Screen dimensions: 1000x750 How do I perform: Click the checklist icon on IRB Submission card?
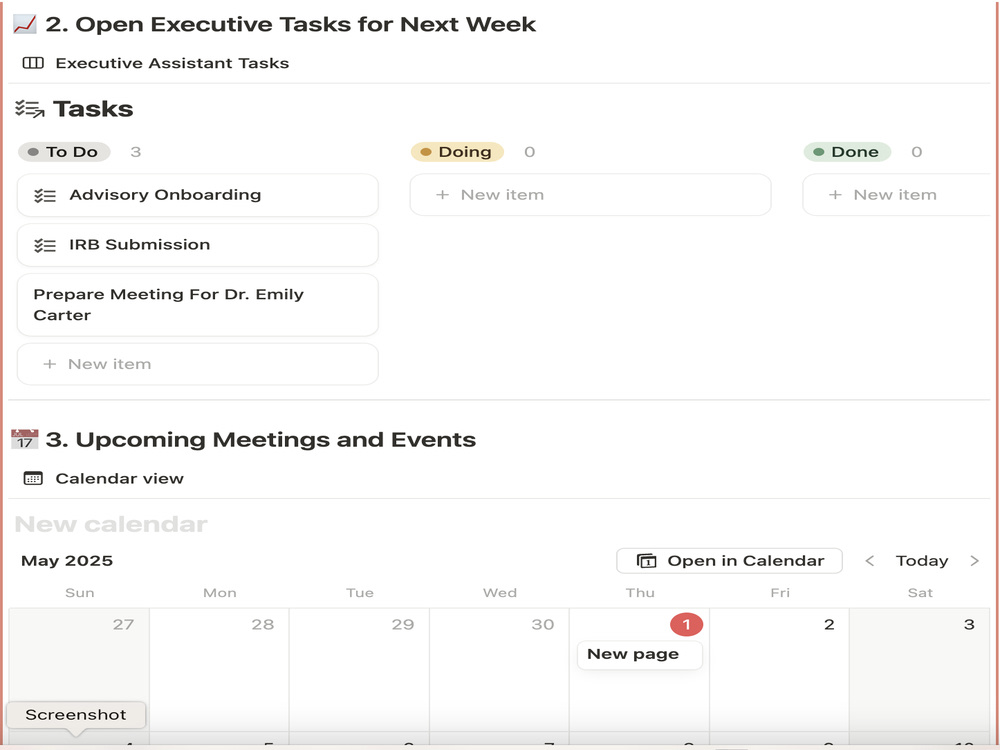(x=45, y=245)
